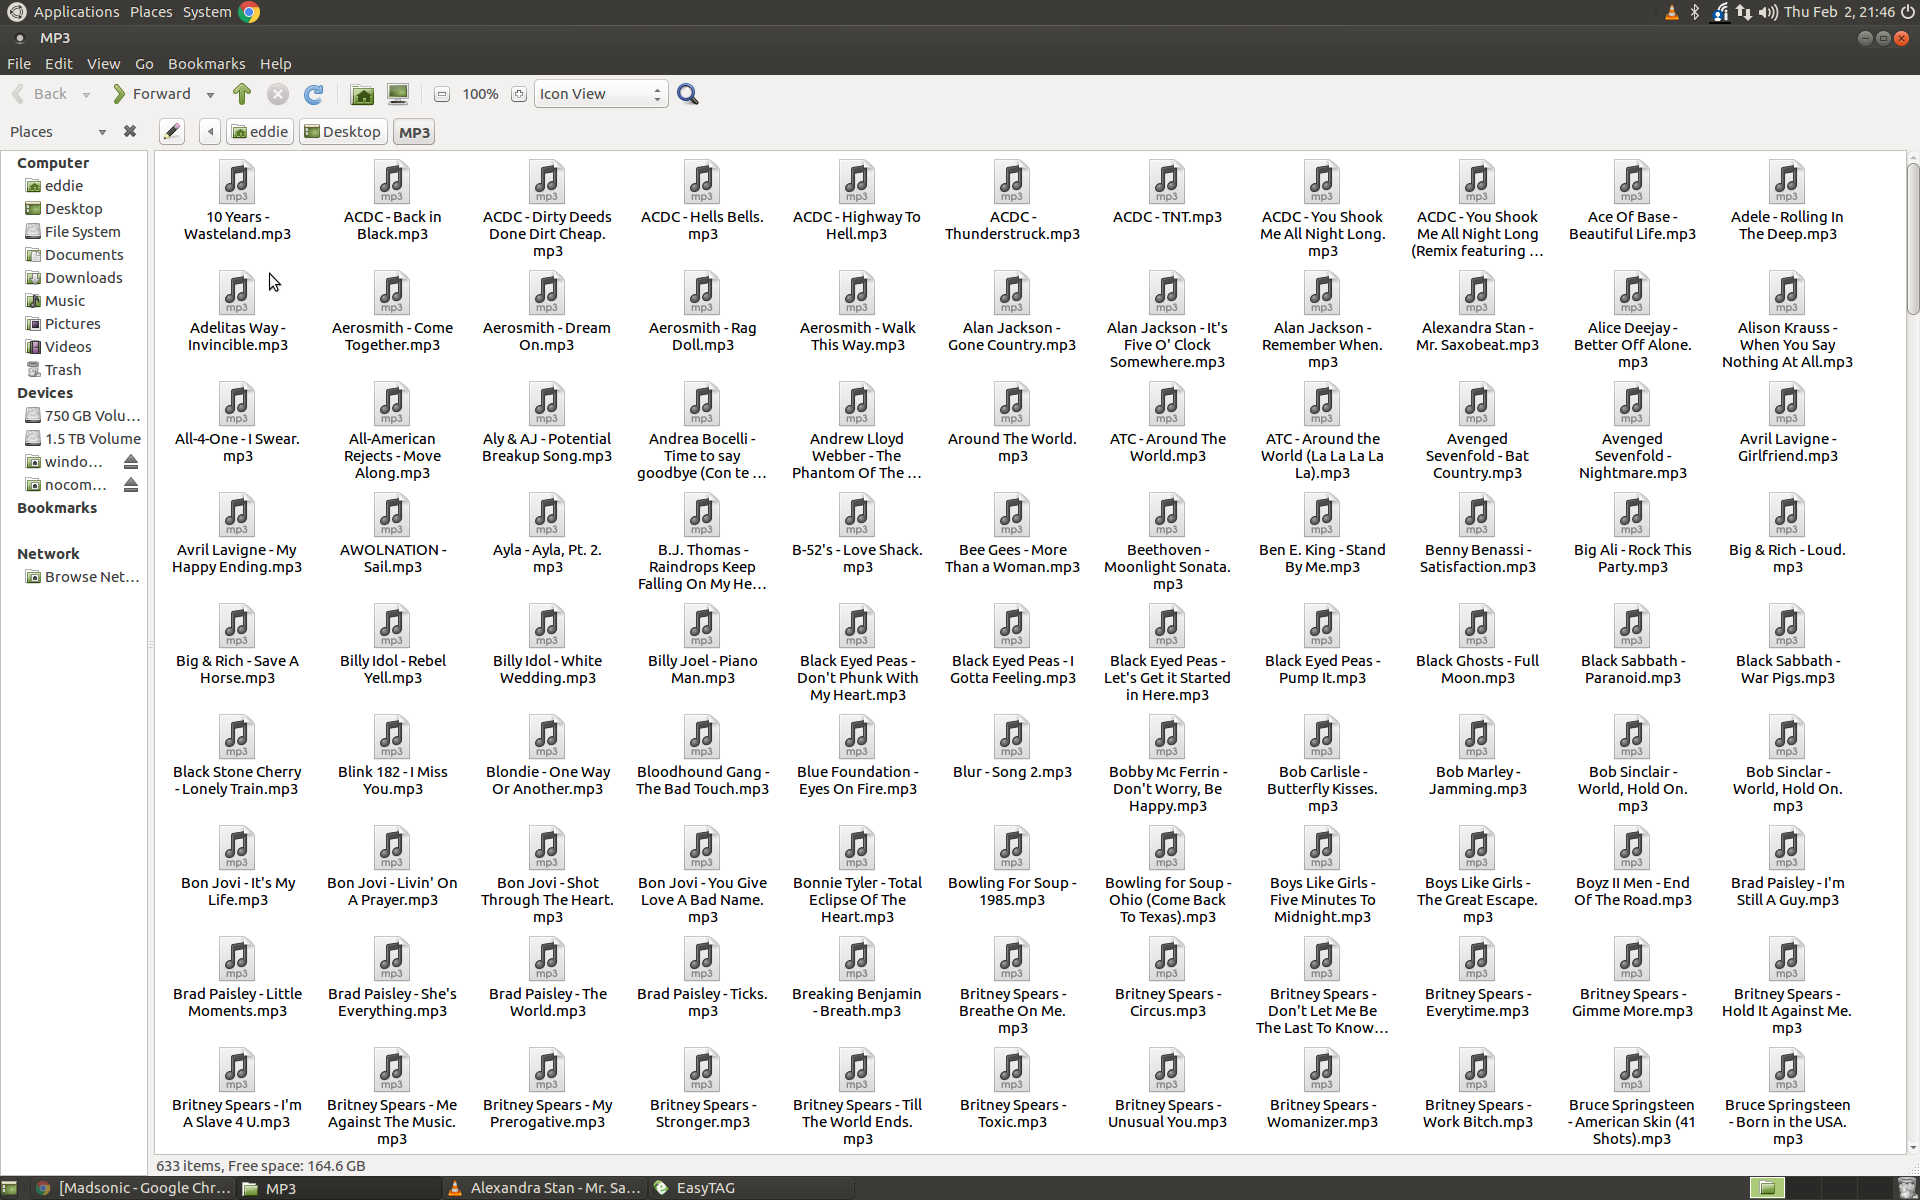
Task: Reload the current folder view
Action: pos(314,94)
